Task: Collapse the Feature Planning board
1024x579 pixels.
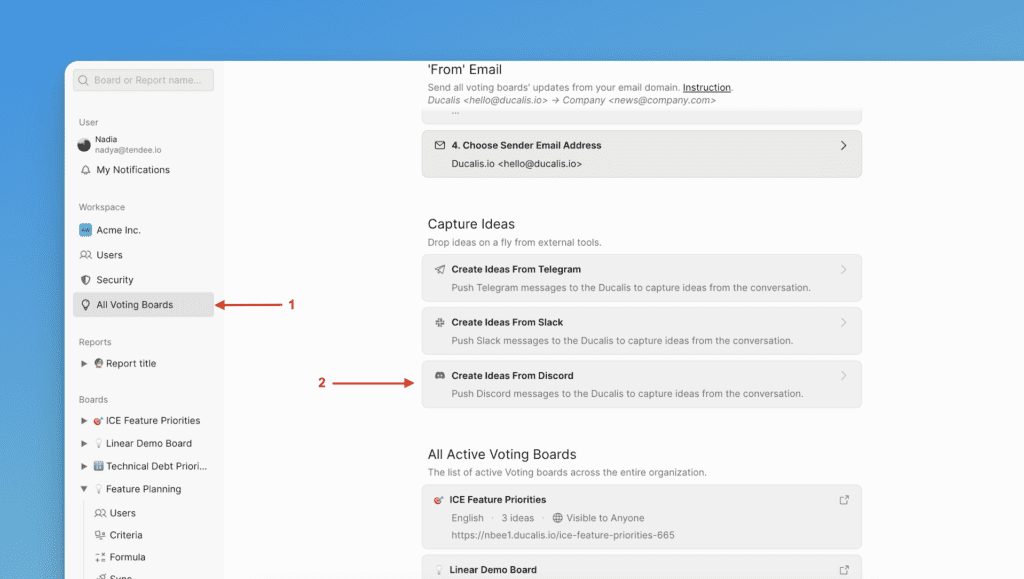Action: [x=84, y=489]
